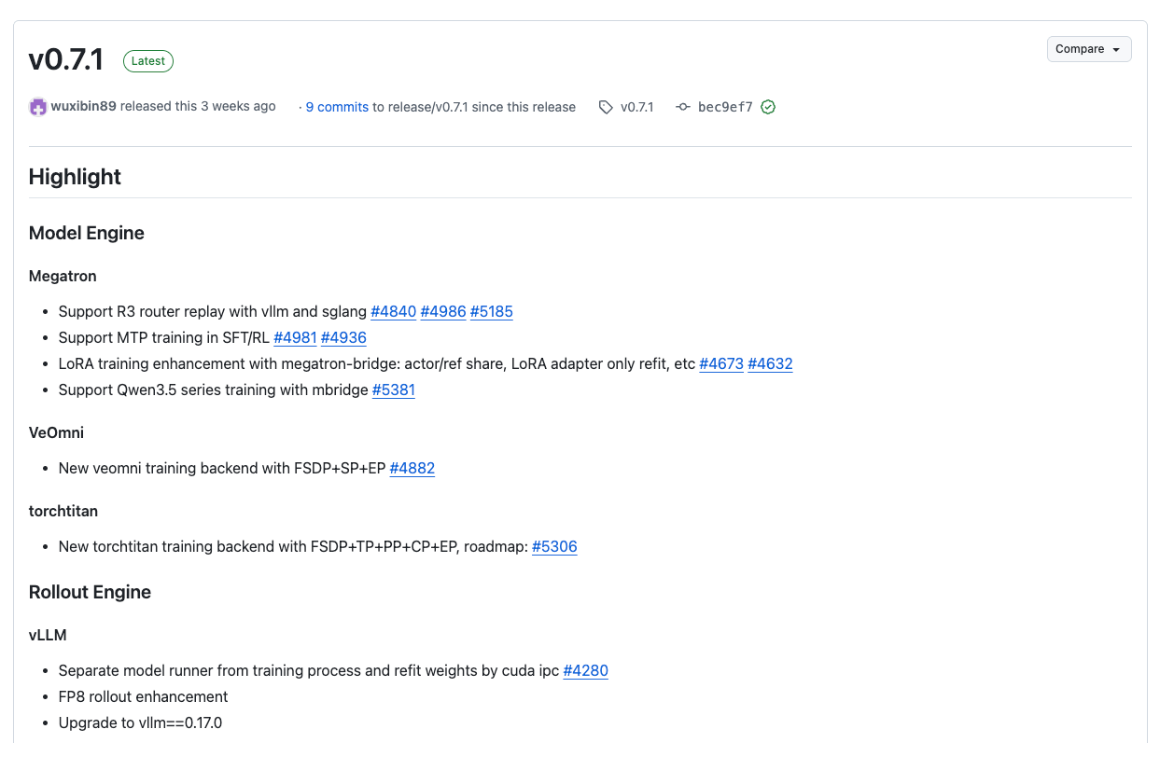Image resolution: width=1160 pixels, height=764 pixels.
Task: Open Qwen3.5 pull request #5381
Action: point(394,390)
